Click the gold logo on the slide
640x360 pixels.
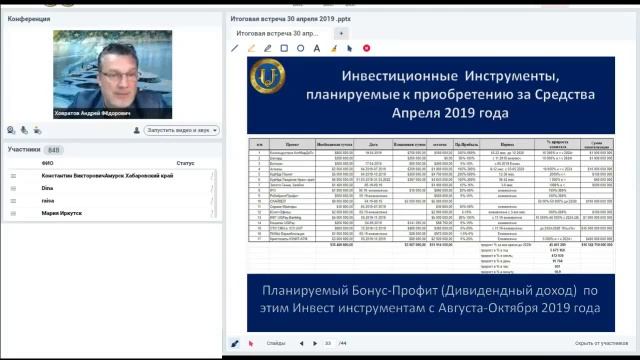tap(268, 76)
